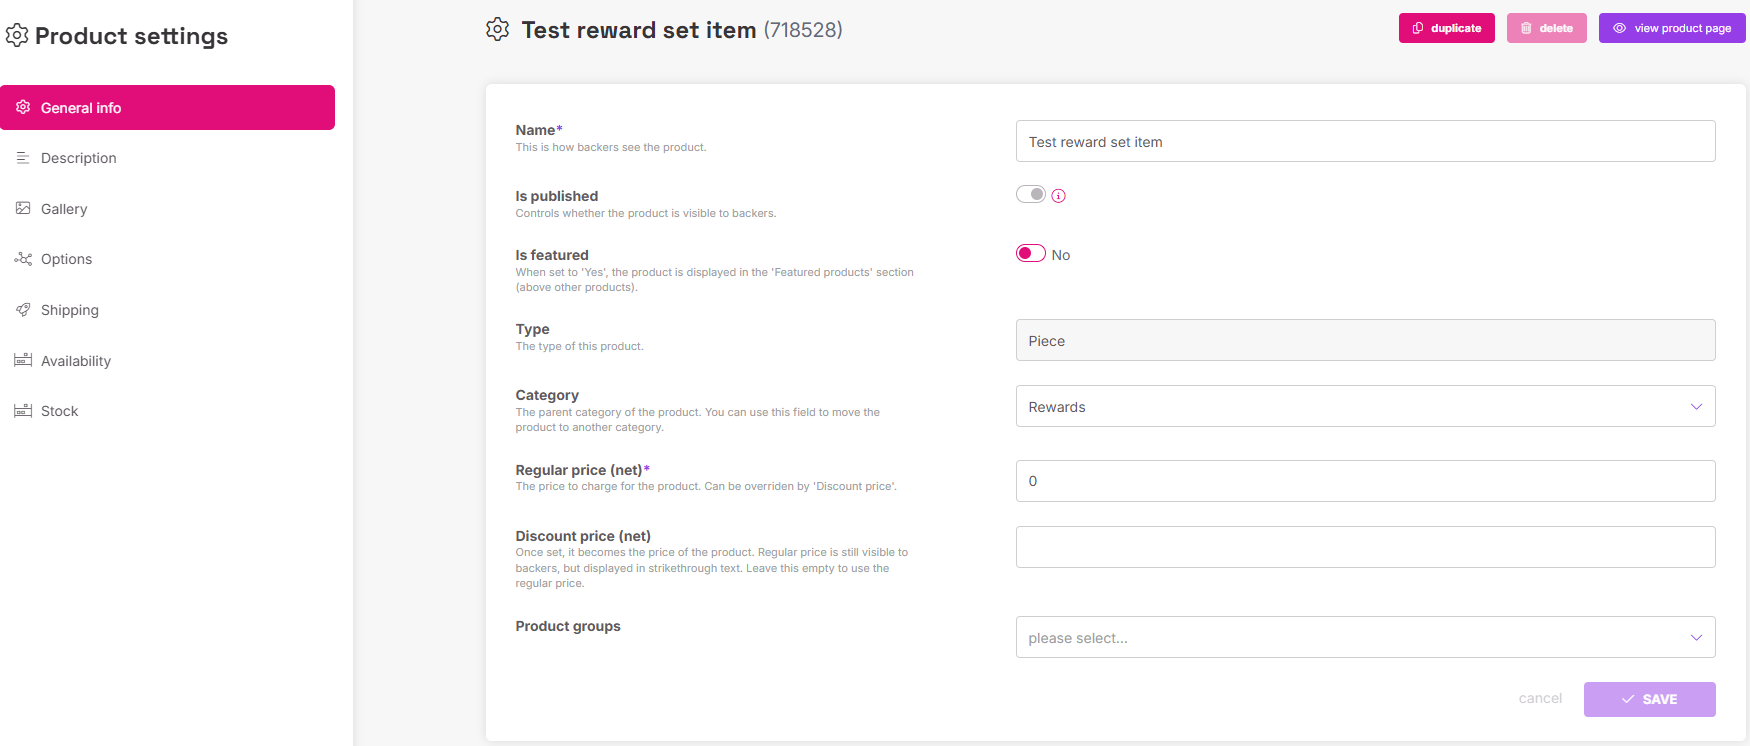The width and height of the screenshot is (1750, 746).
Task: Click the Availability sidebar icon
Action: pos(23,360)
